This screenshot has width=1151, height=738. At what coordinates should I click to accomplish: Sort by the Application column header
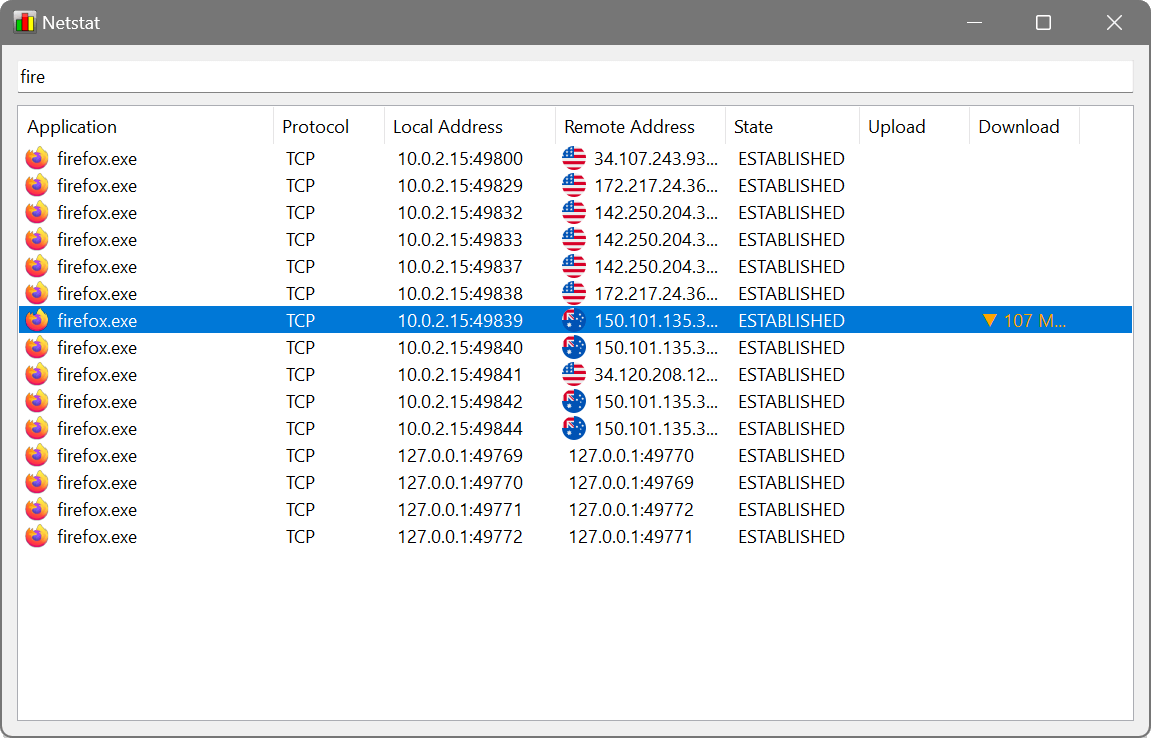(145, 126)
